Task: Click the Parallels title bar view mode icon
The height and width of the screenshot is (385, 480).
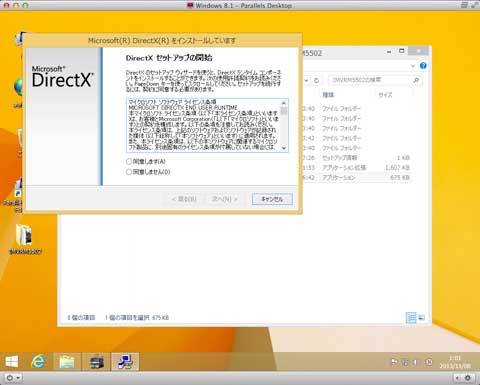Action: click(464, 5)
